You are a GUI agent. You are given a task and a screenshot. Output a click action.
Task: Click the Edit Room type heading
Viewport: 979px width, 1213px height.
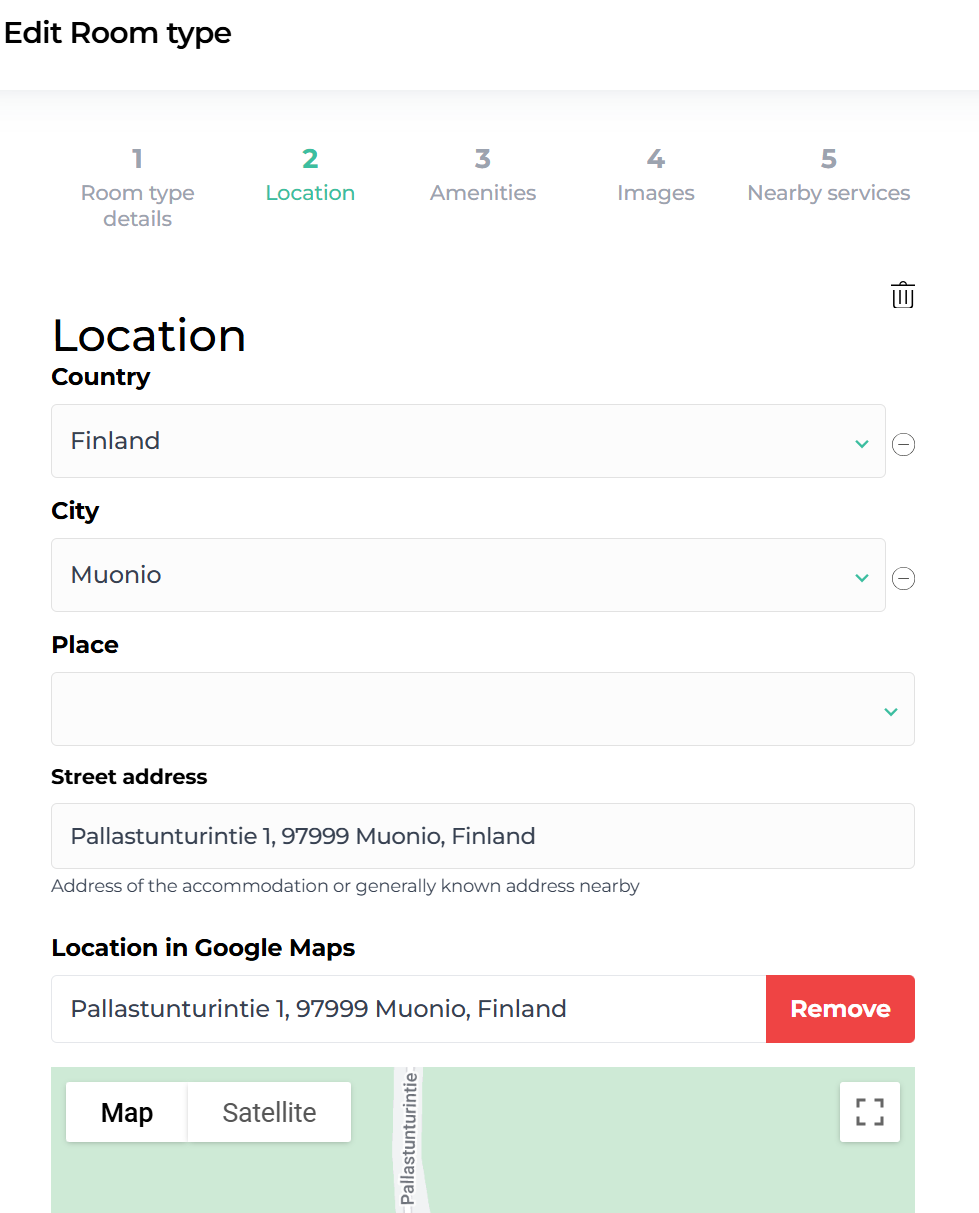(118, 33)
